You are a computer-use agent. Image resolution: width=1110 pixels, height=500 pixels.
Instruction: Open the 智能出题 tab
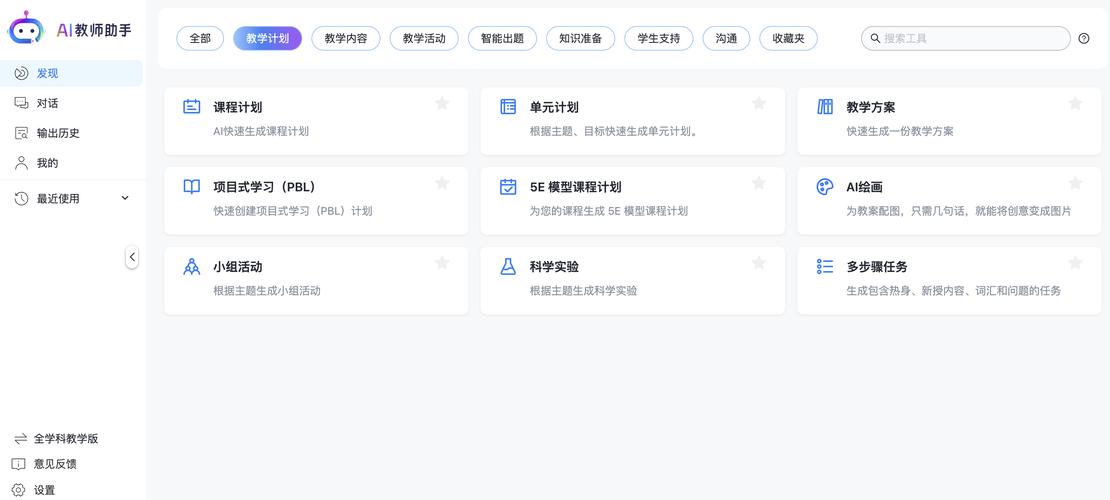click(x=503, y=39)
